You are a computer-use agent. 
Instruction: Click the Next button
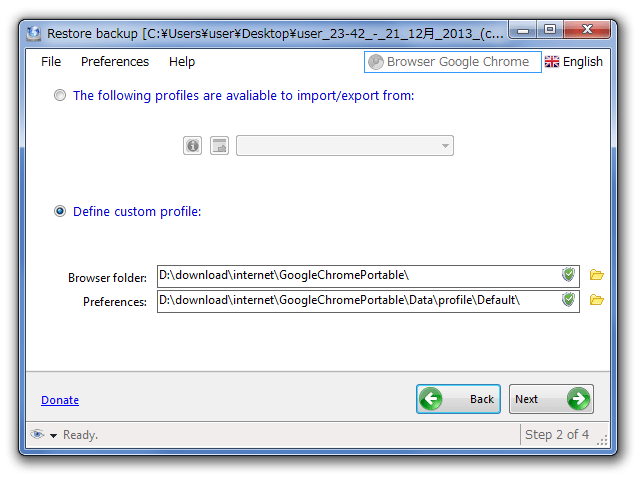click(x=551, y=398)
